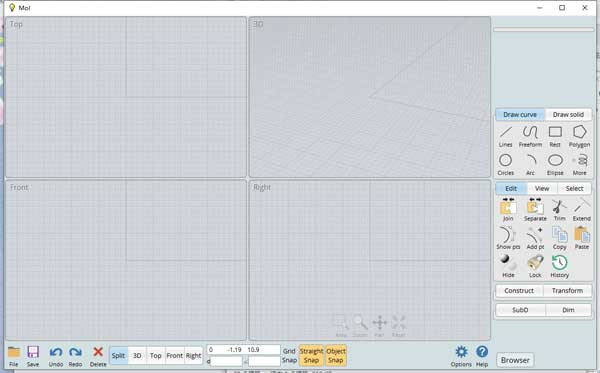600x373 pixels.
Task: Switch to Front view button
Action: 174,356
